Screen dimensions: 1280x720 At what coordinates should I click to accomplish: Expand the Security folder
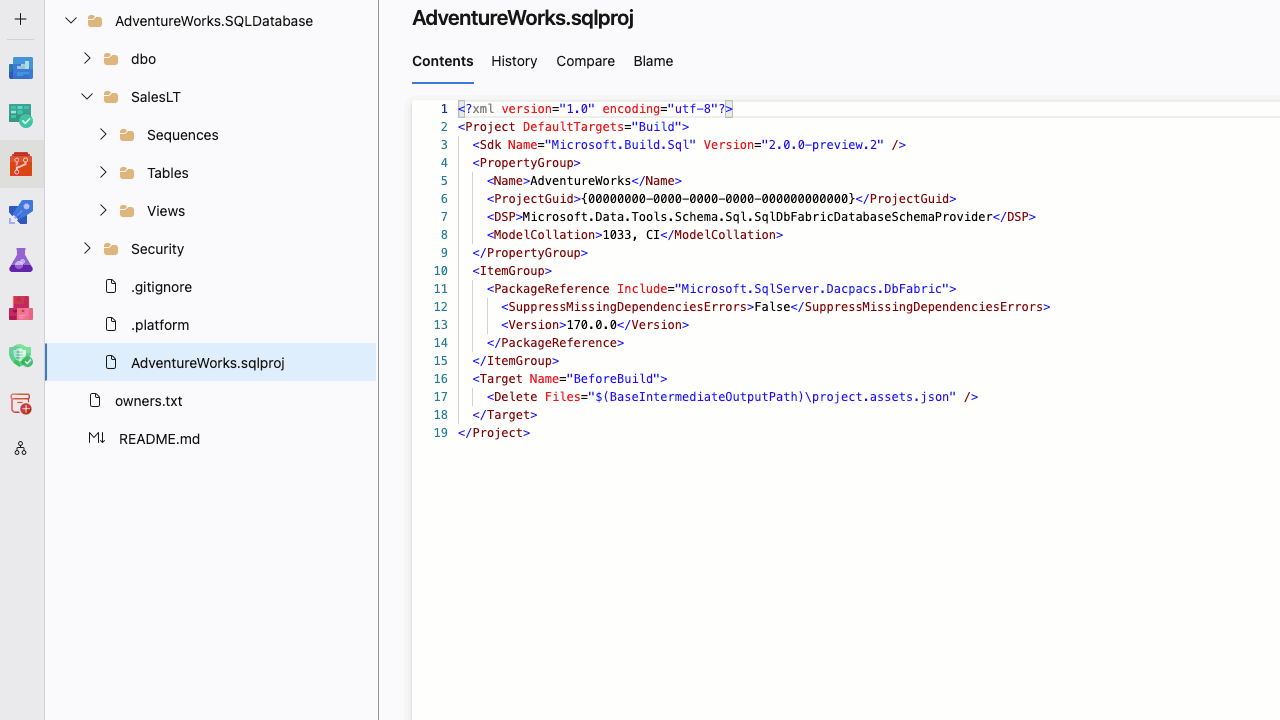(87, 249)
